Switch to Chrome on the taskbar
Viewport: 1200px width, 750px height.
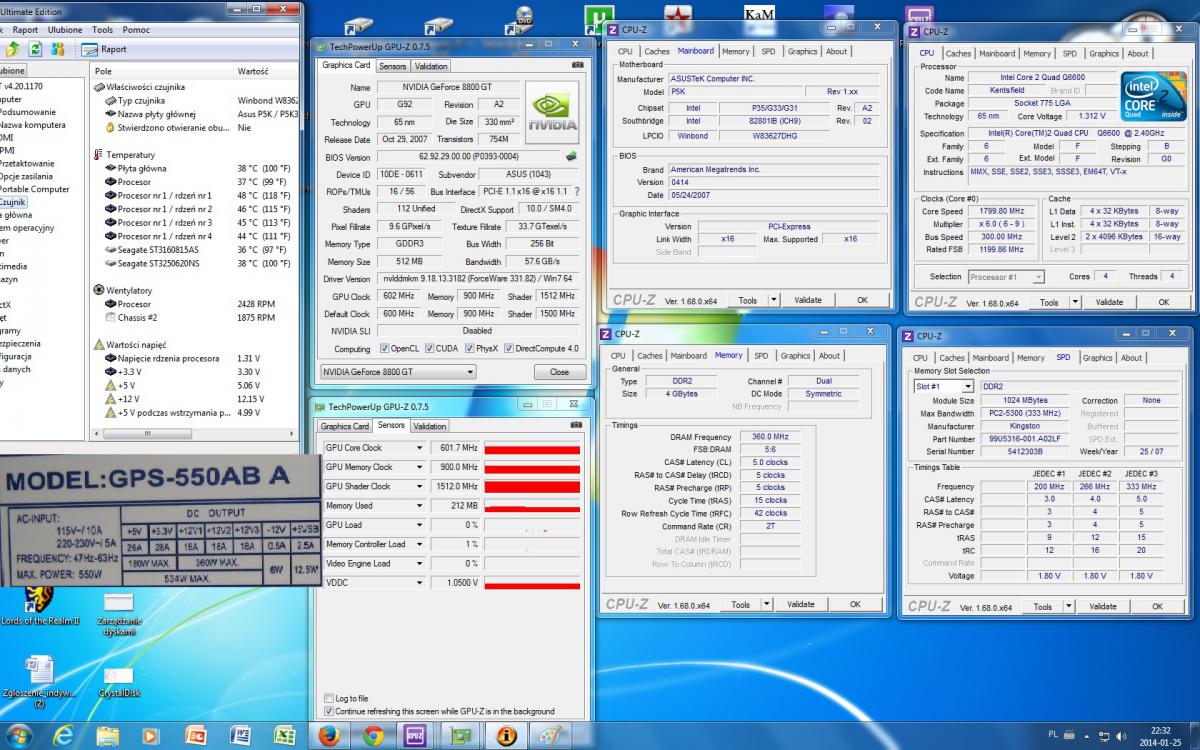[373, 735]
